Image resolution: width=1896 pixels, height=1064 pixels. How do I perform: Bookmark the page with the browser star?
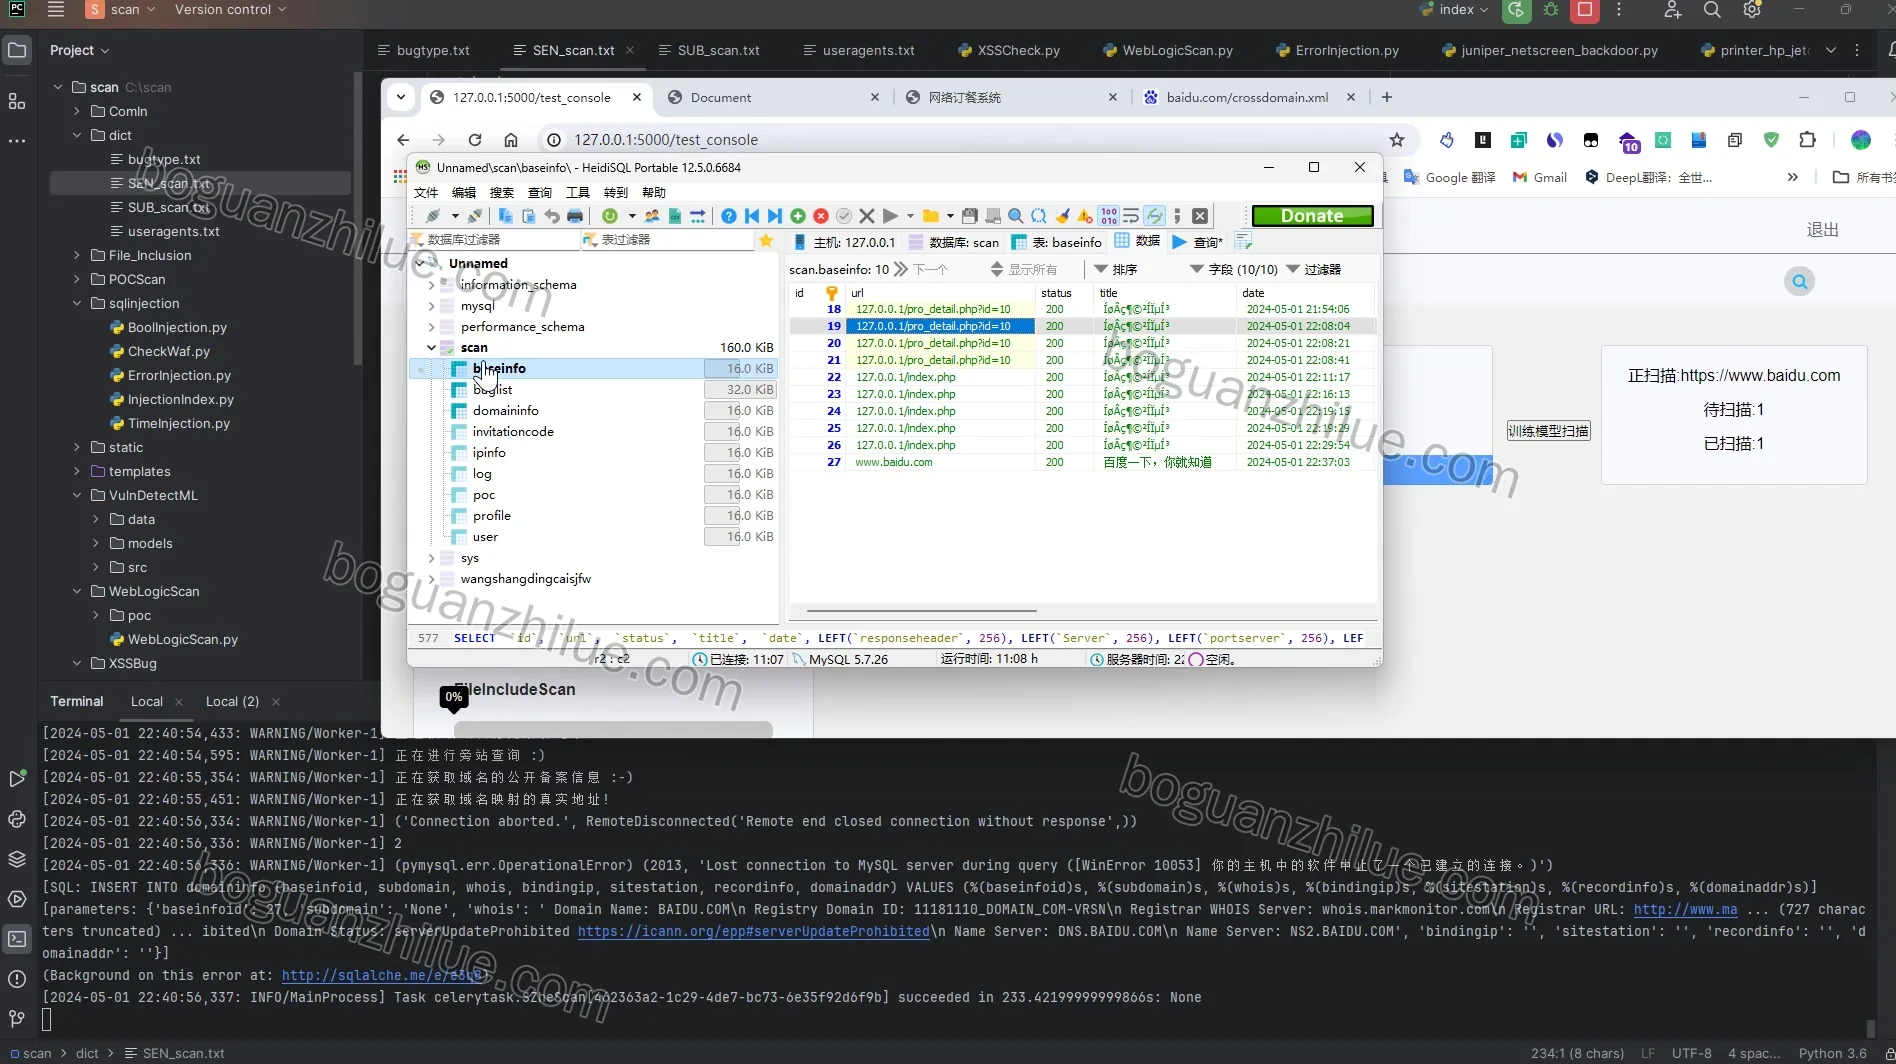[1397, 140]
